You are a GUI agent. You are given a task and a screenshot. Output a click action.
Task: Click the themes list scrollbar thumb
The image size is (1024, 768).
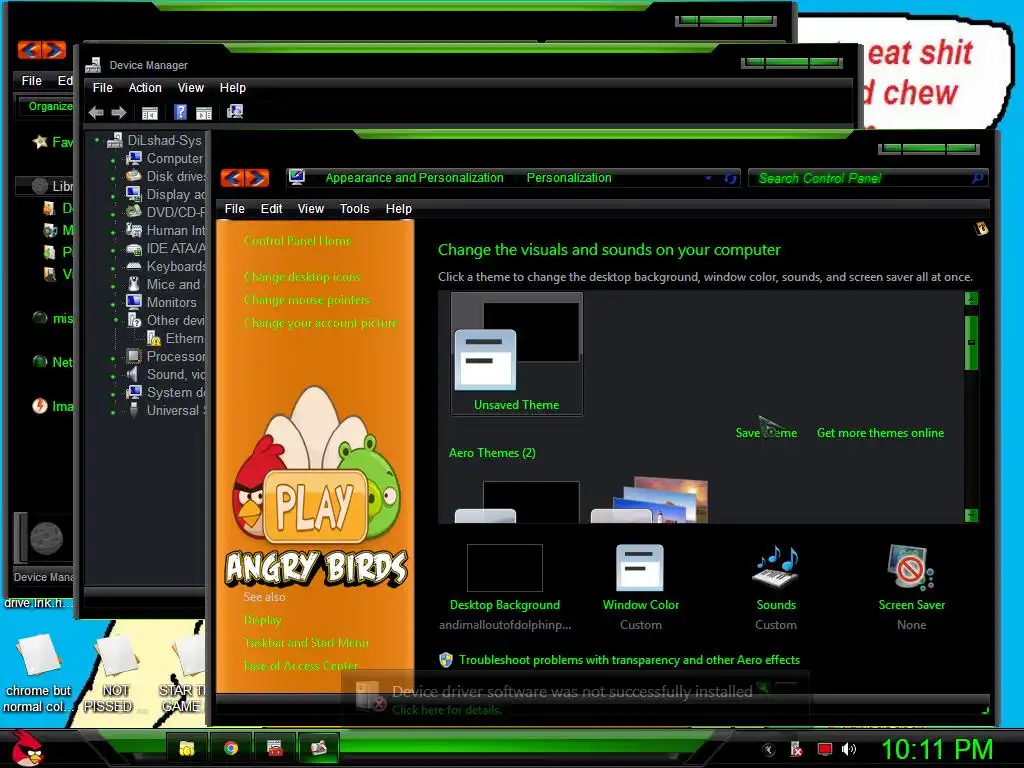coord(971,343)
